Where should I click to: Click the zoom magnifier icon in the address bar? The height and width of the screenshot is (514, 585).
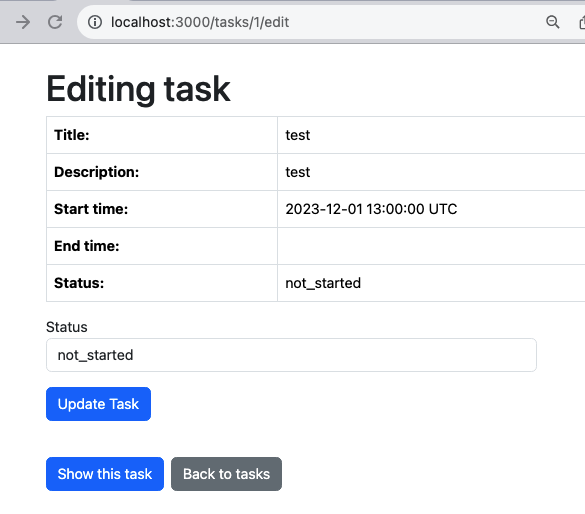point(553,22)
